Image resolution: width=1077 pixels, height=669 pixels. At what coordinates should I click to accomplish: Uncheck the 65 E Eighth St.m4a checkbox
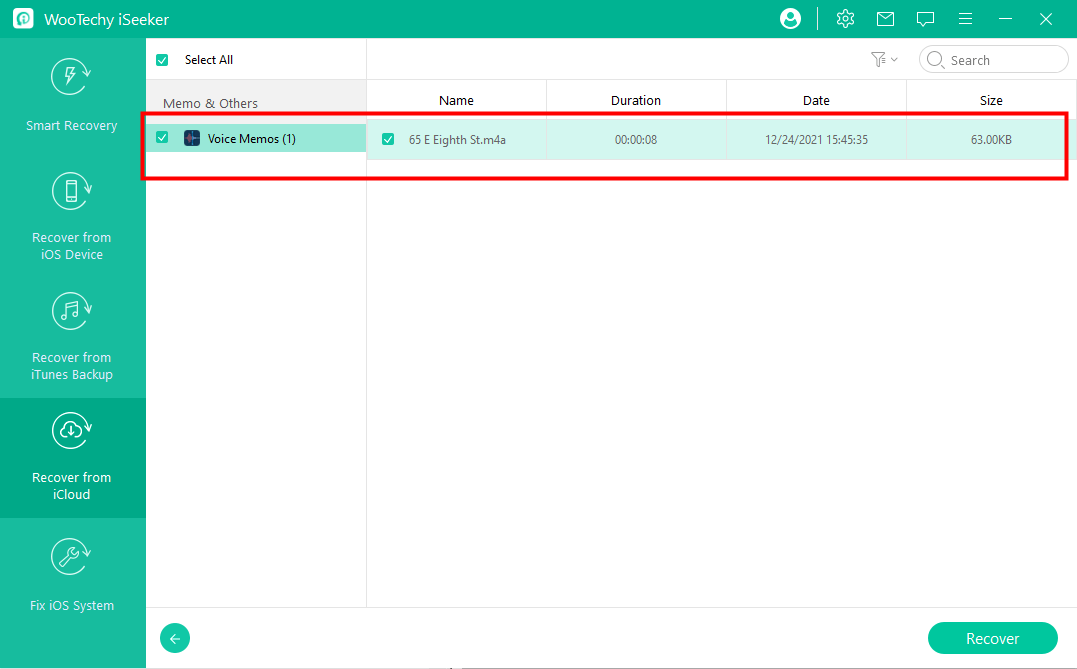tap(388, 140)
